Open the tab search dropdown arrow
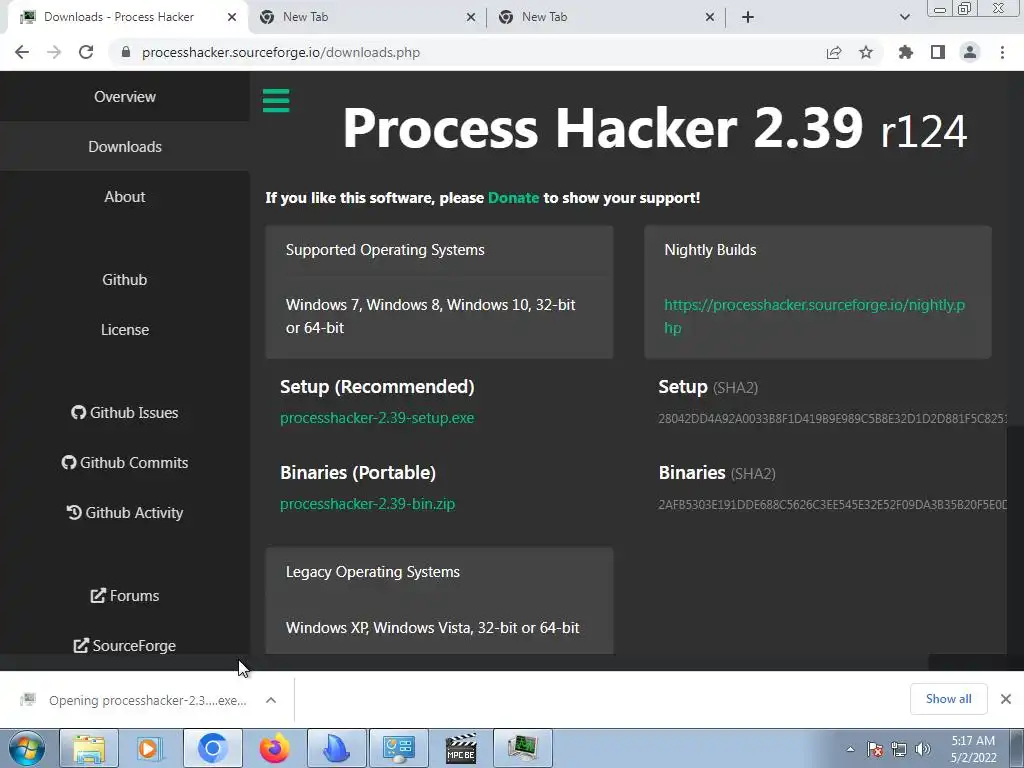 pyautogui.click(x=904, y=17)
